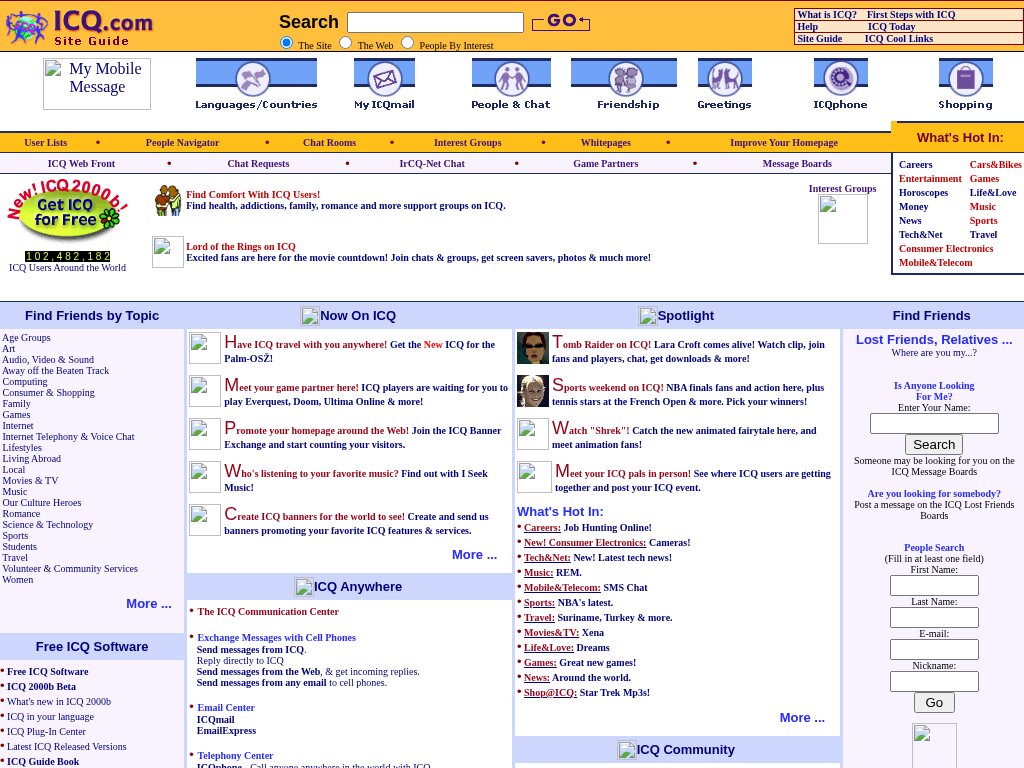Image resolution: width=1024 pixels, height=768 pixels.
Task: Click the Lord of the Rings image
Action: tap(168, 253)
